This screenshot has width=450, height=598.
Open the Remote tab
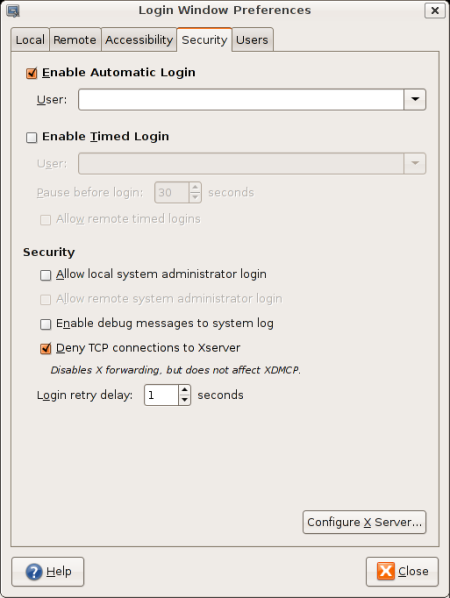pos(75,40)
